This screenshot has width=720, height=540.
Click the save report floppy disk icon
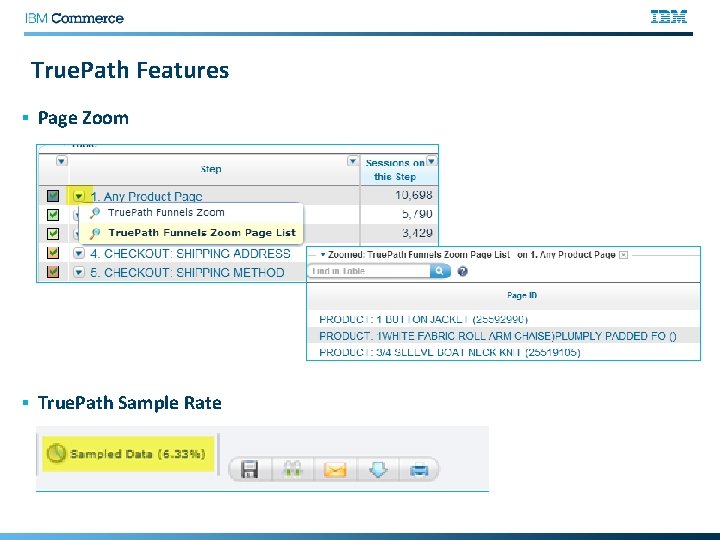[249, 469]
